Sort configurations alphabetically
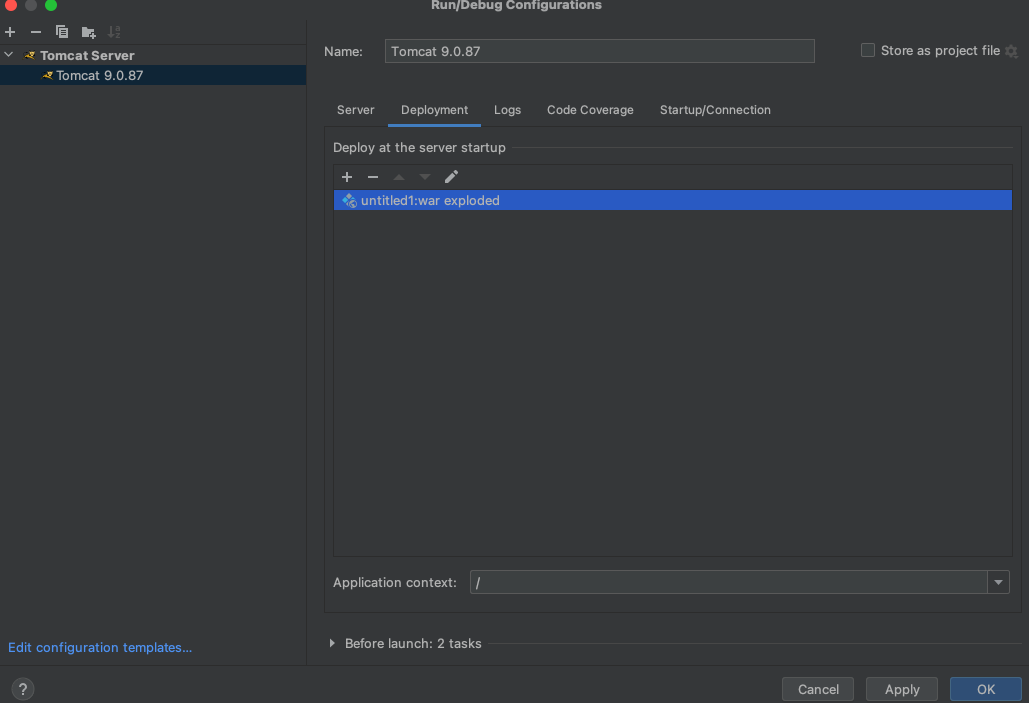1029x703 pixels. tap(114, 32)
